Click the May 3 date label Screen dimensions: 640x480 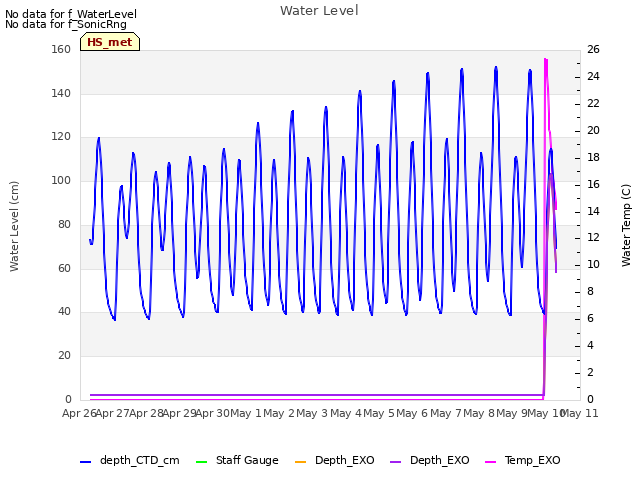pos(312,413)
